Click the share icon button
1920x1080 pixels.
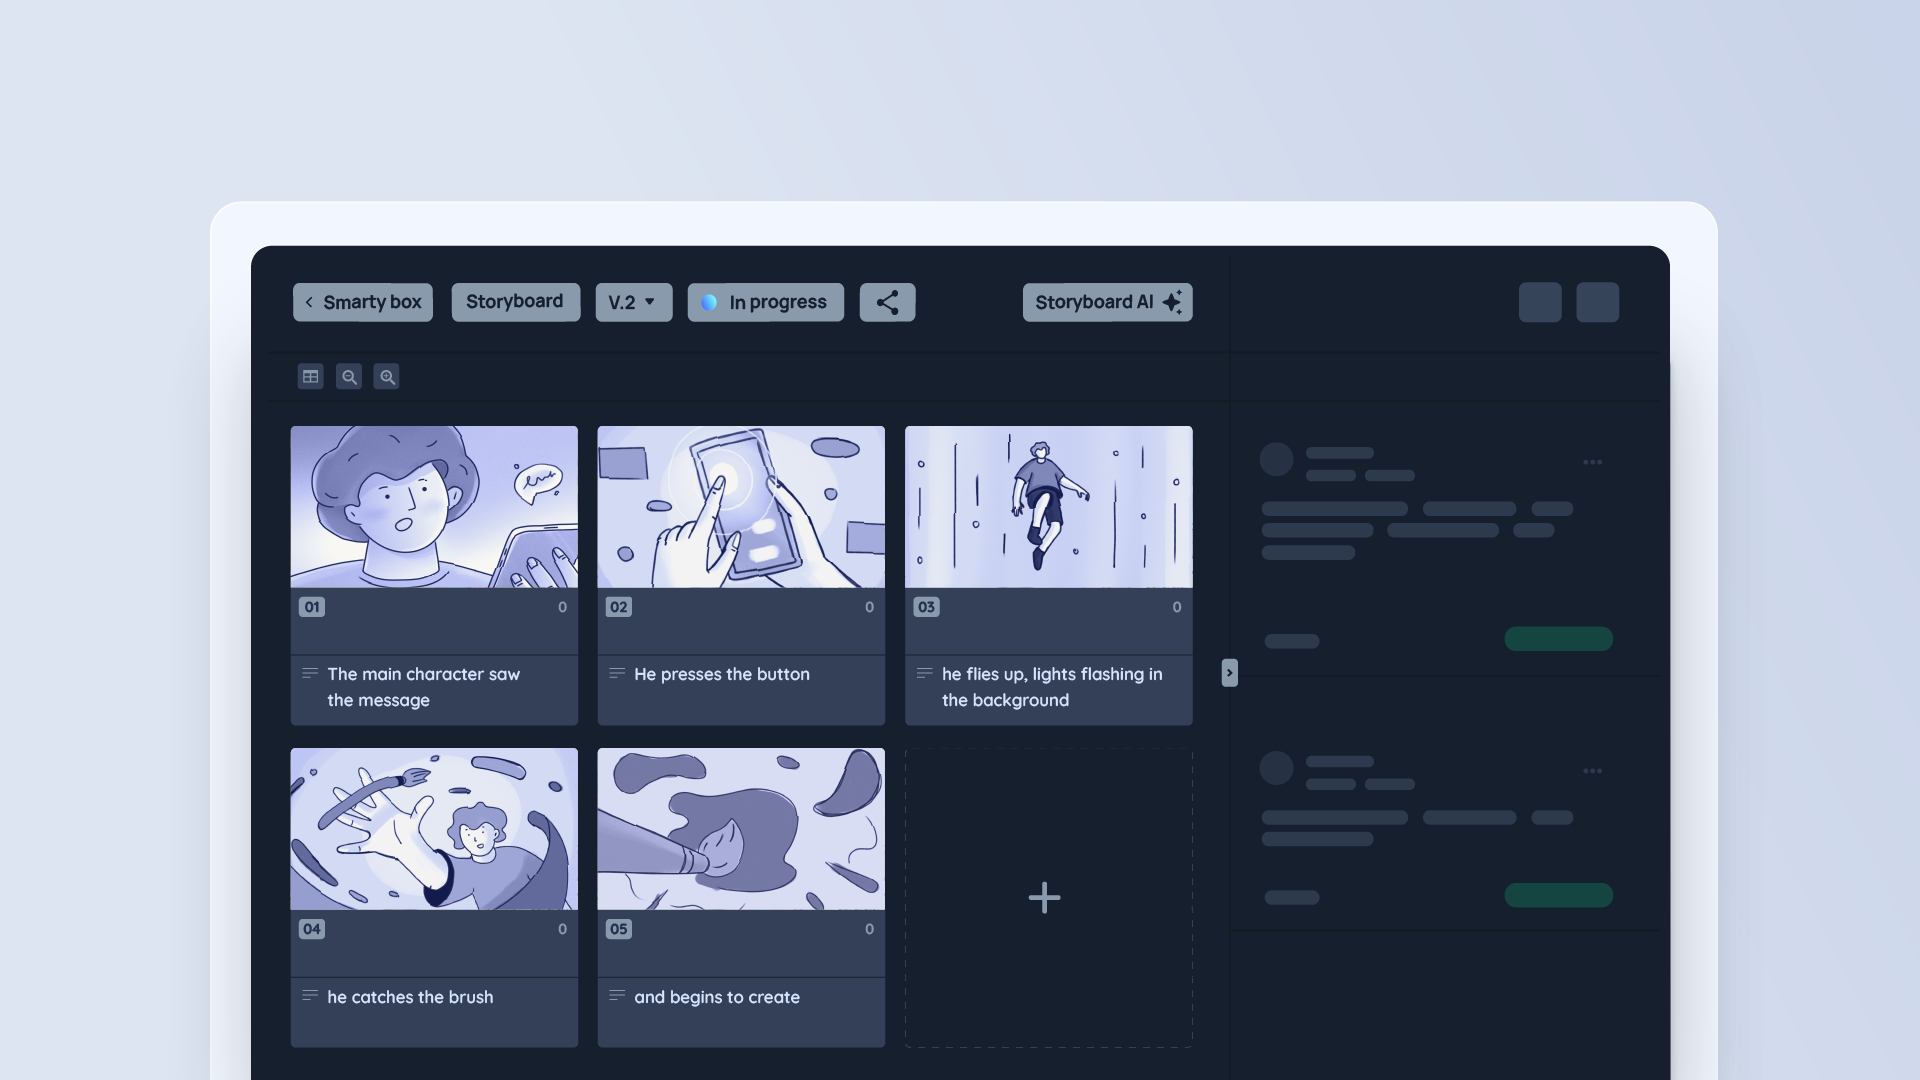click(887, 302)
